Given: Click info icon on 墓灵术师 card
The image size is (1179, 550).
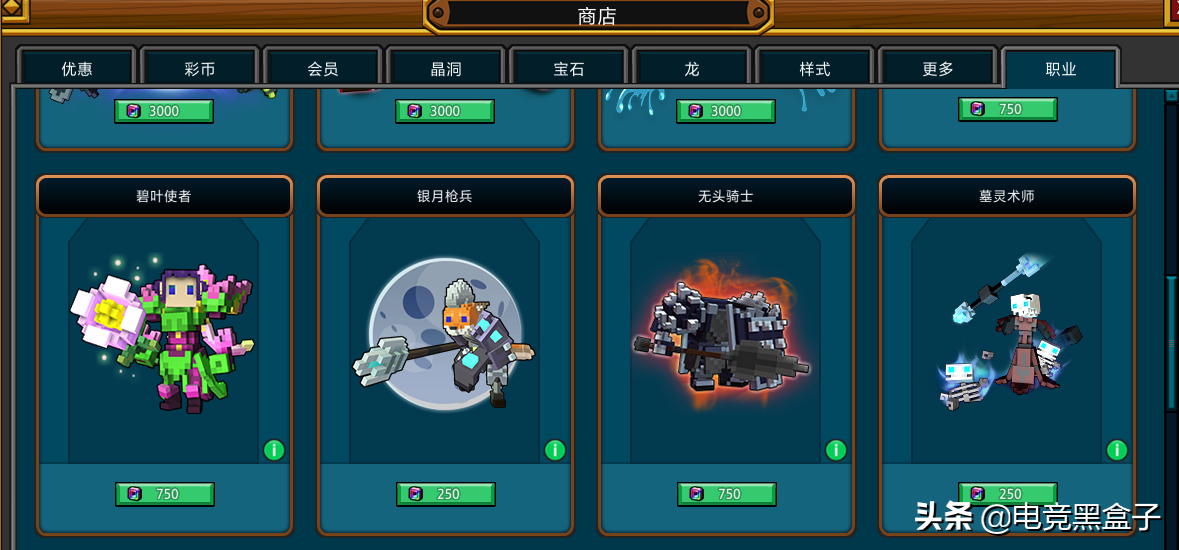Looking at the screenshot, I should point(1117,450).
